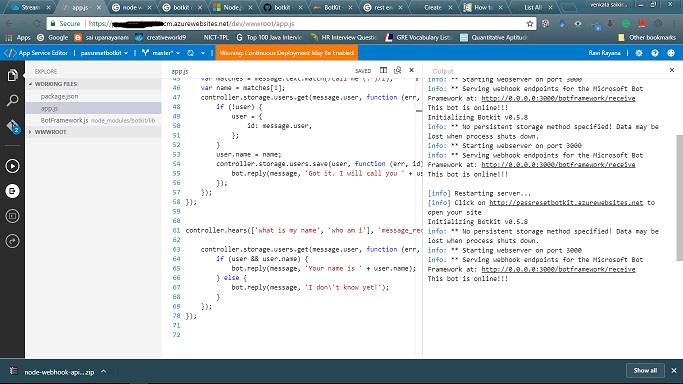The image size is (683, 384).
Task: Close the Output panel
Action: click(672, 70)
